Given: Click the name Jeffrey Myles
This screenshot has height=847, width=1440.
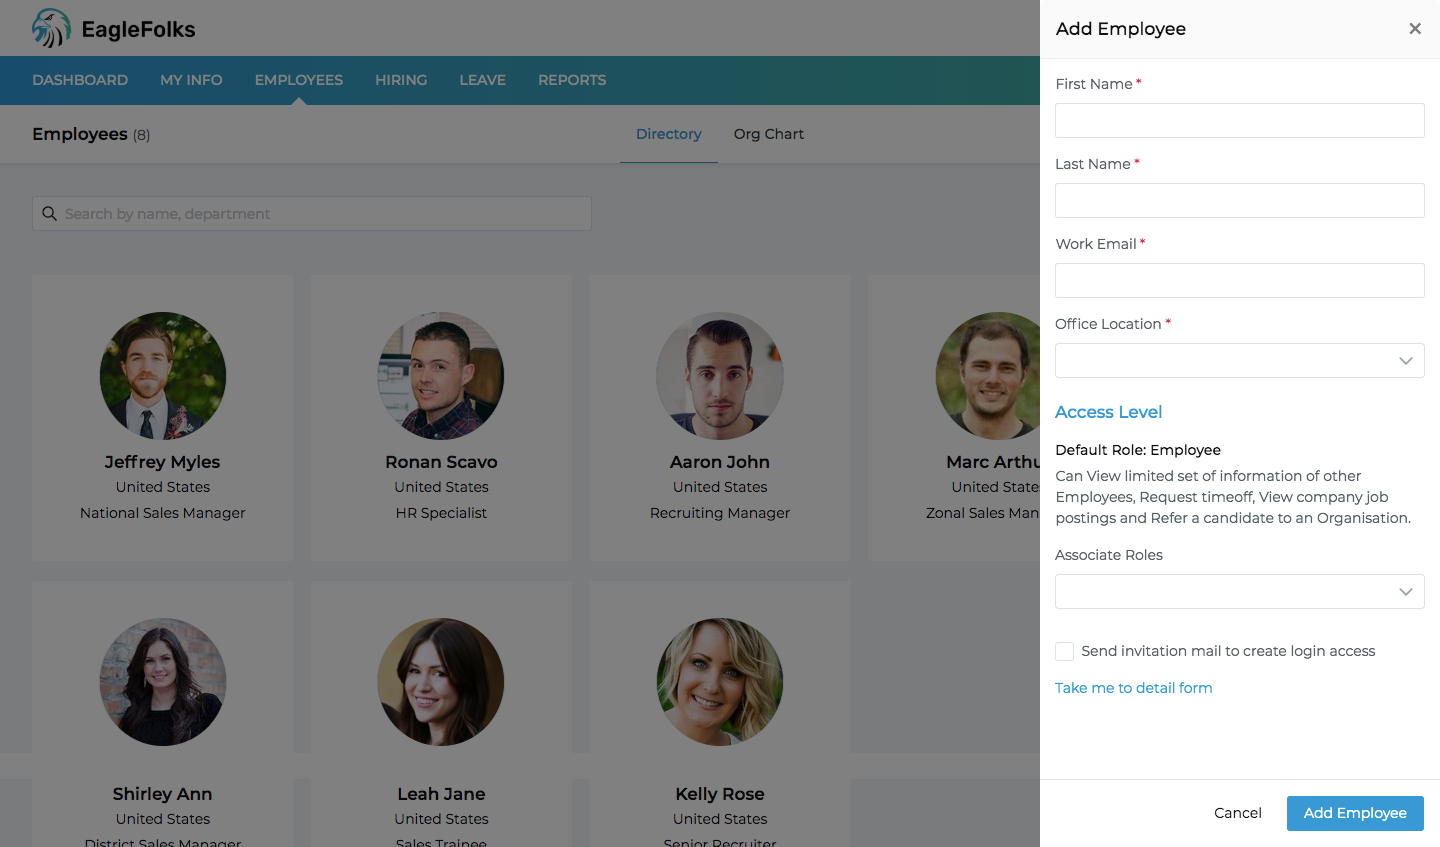Looking at the screenshot, I should tap(163, 462).
